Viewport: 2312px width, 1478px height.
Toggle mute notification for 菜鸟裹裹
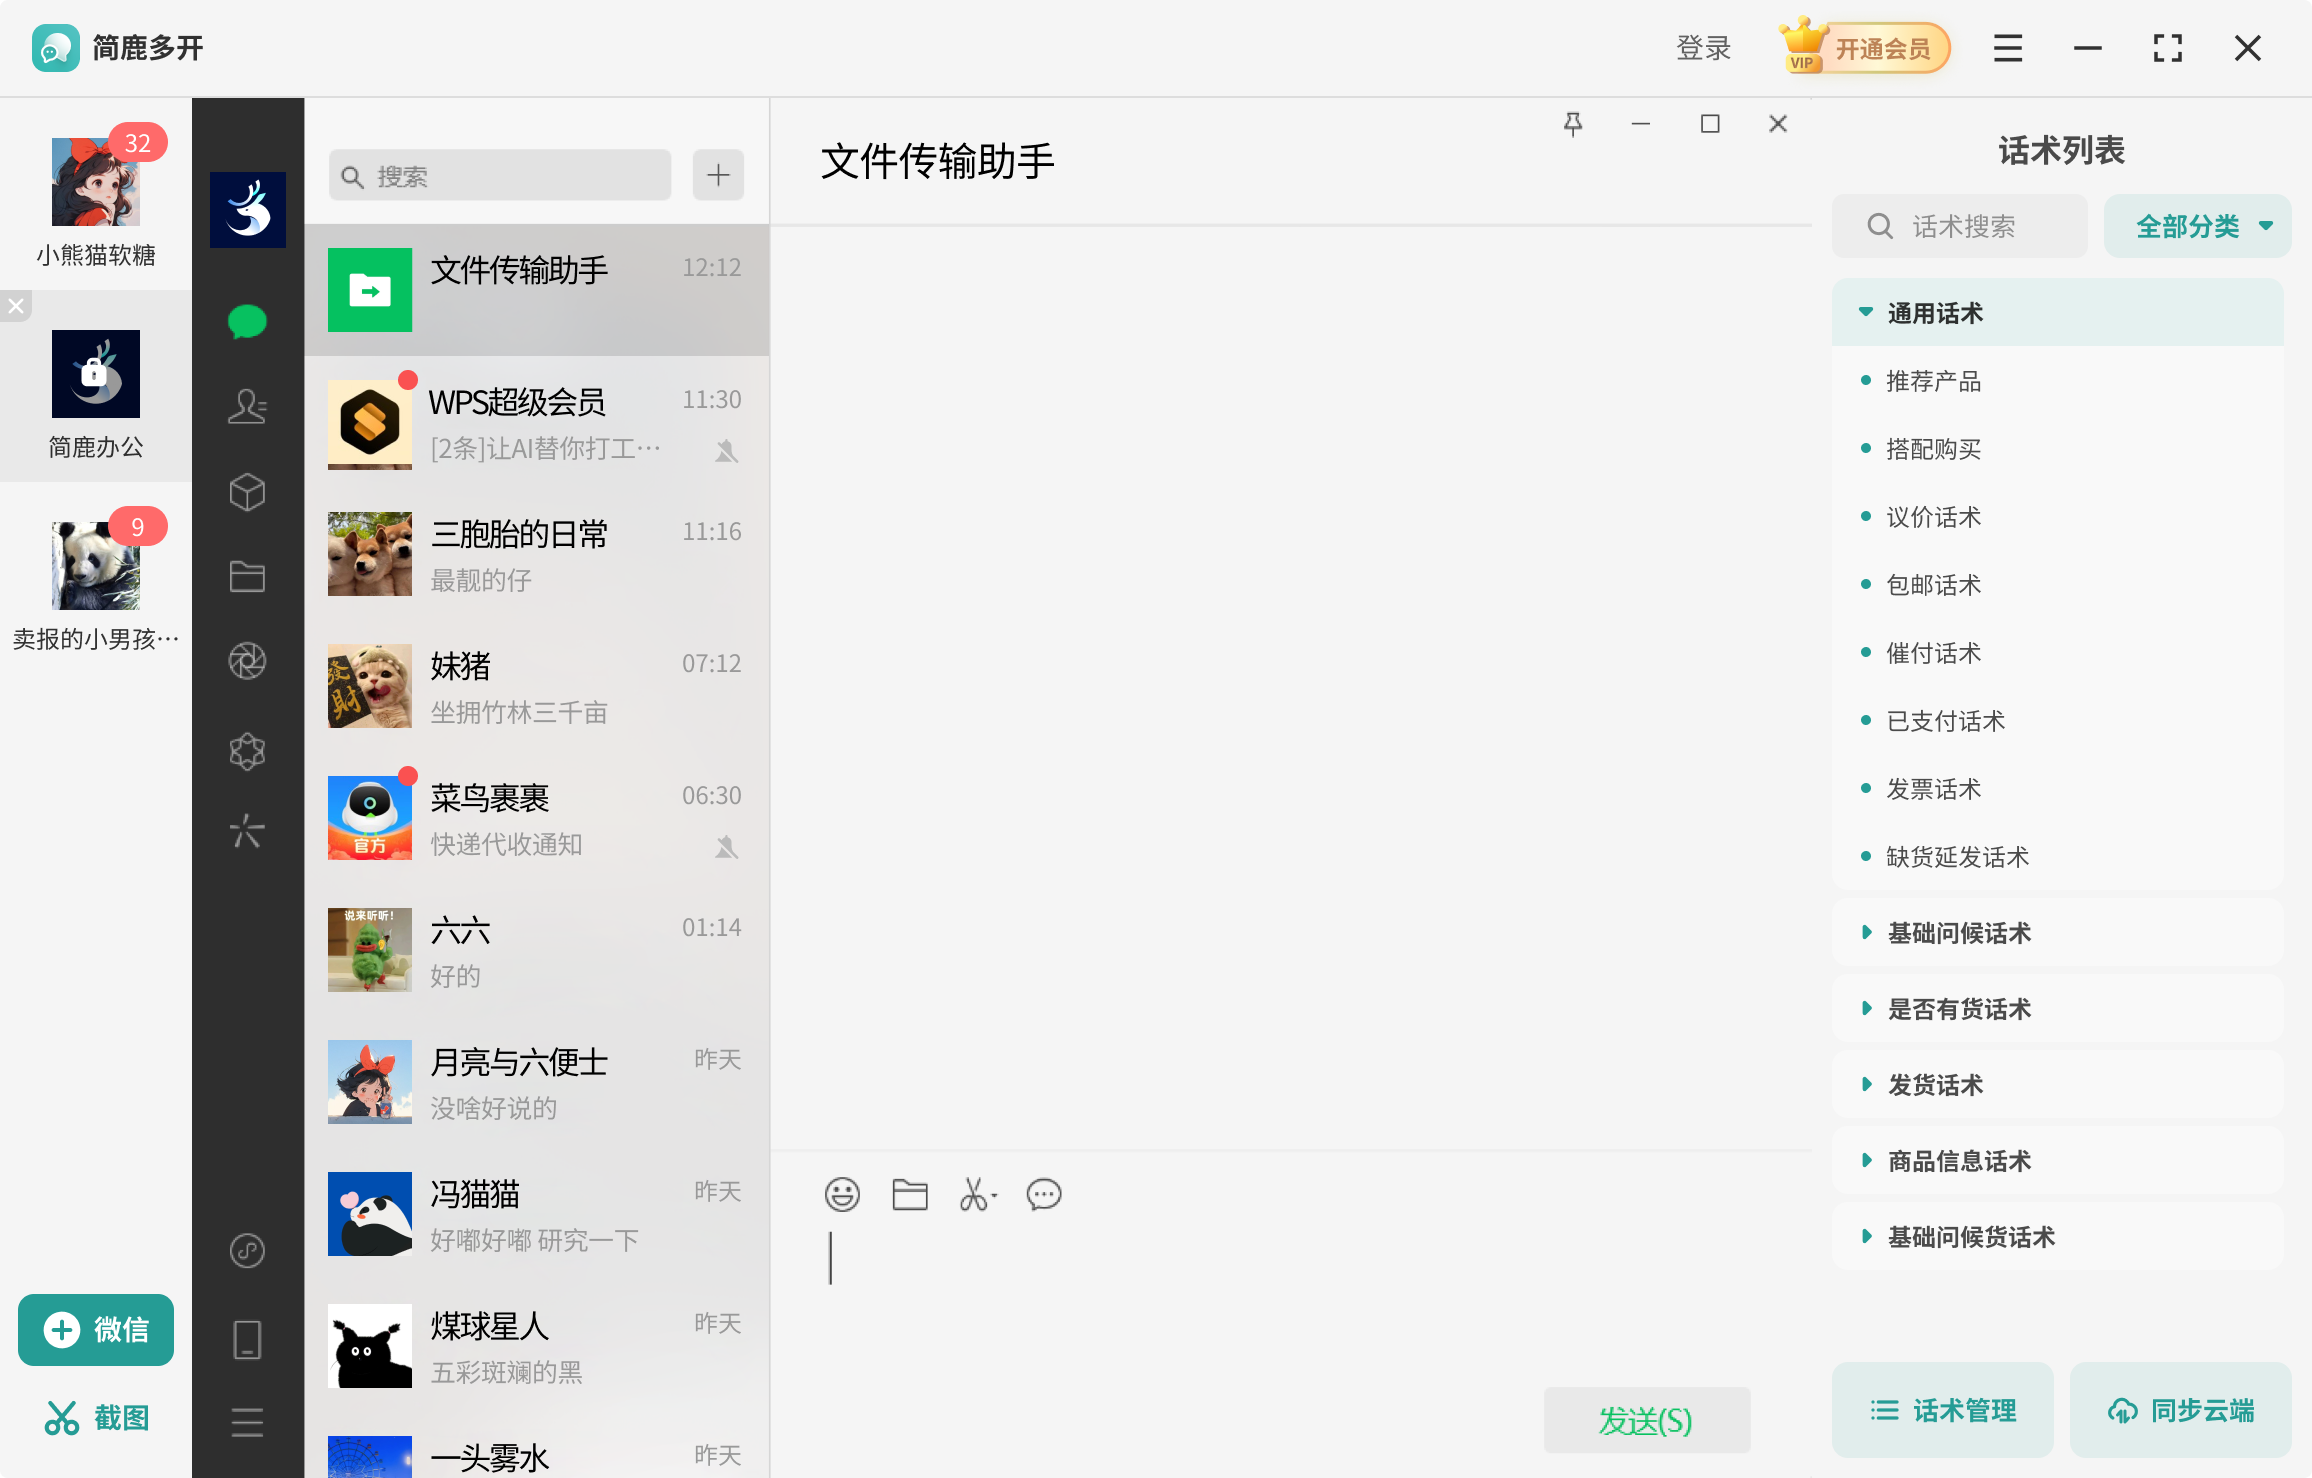click(726, 845)
